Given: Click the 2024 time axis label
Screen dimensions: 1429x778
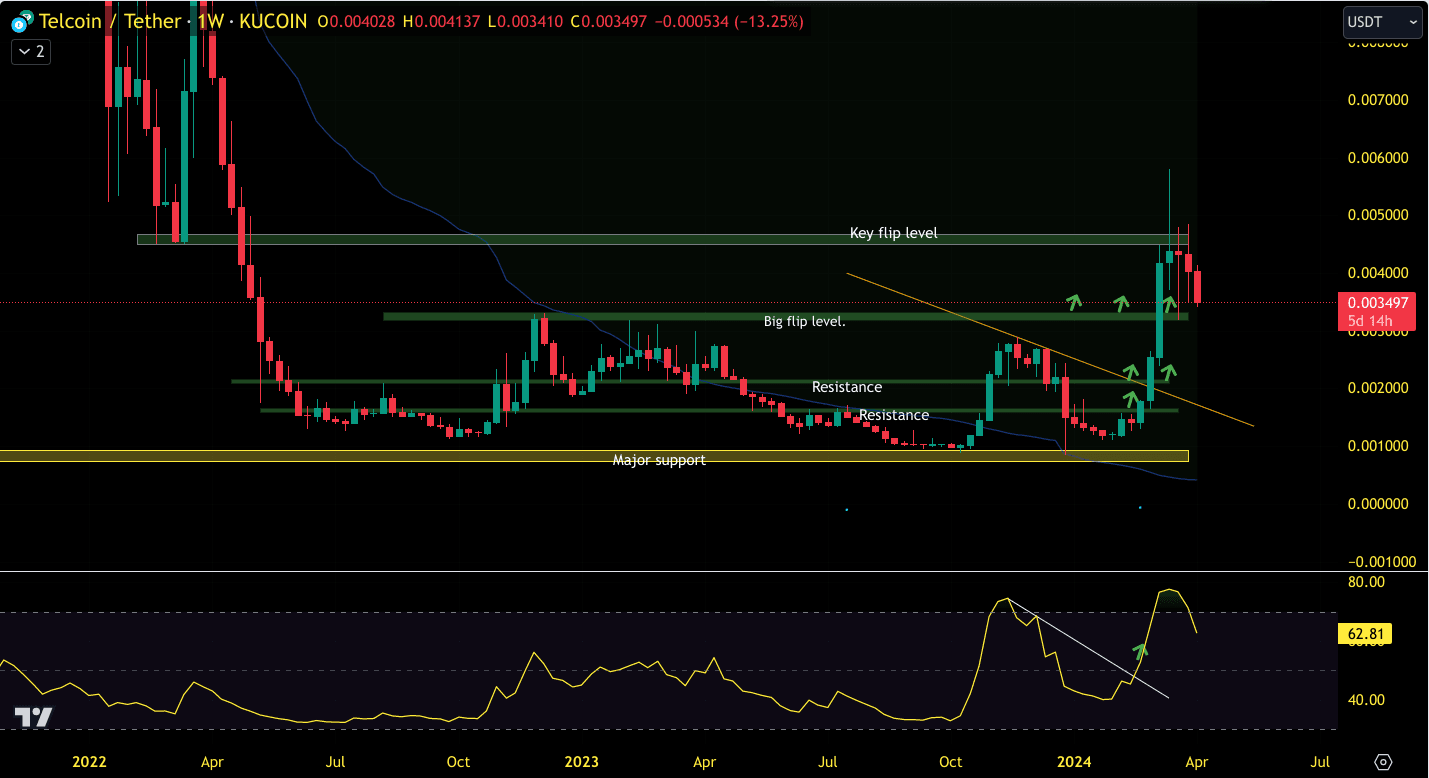Looking at the screenshot, I should pyautogui.click(x=1074, y=762).
